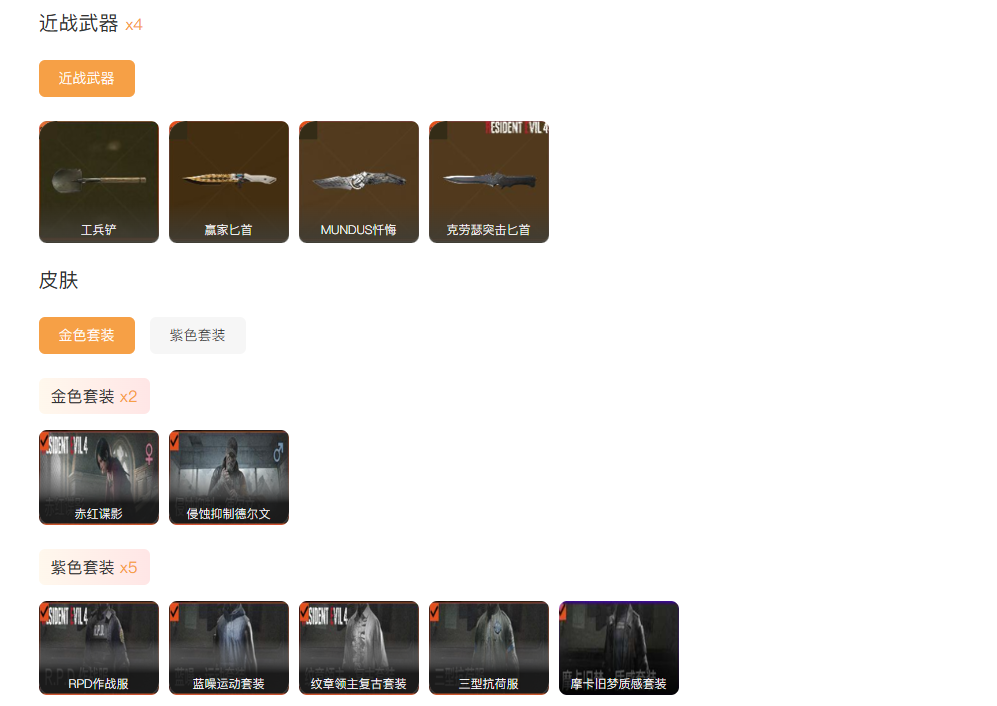The image size is (997, 706).
Task: Select the RPD作战服 outfit card
Action: coord(99,647)
